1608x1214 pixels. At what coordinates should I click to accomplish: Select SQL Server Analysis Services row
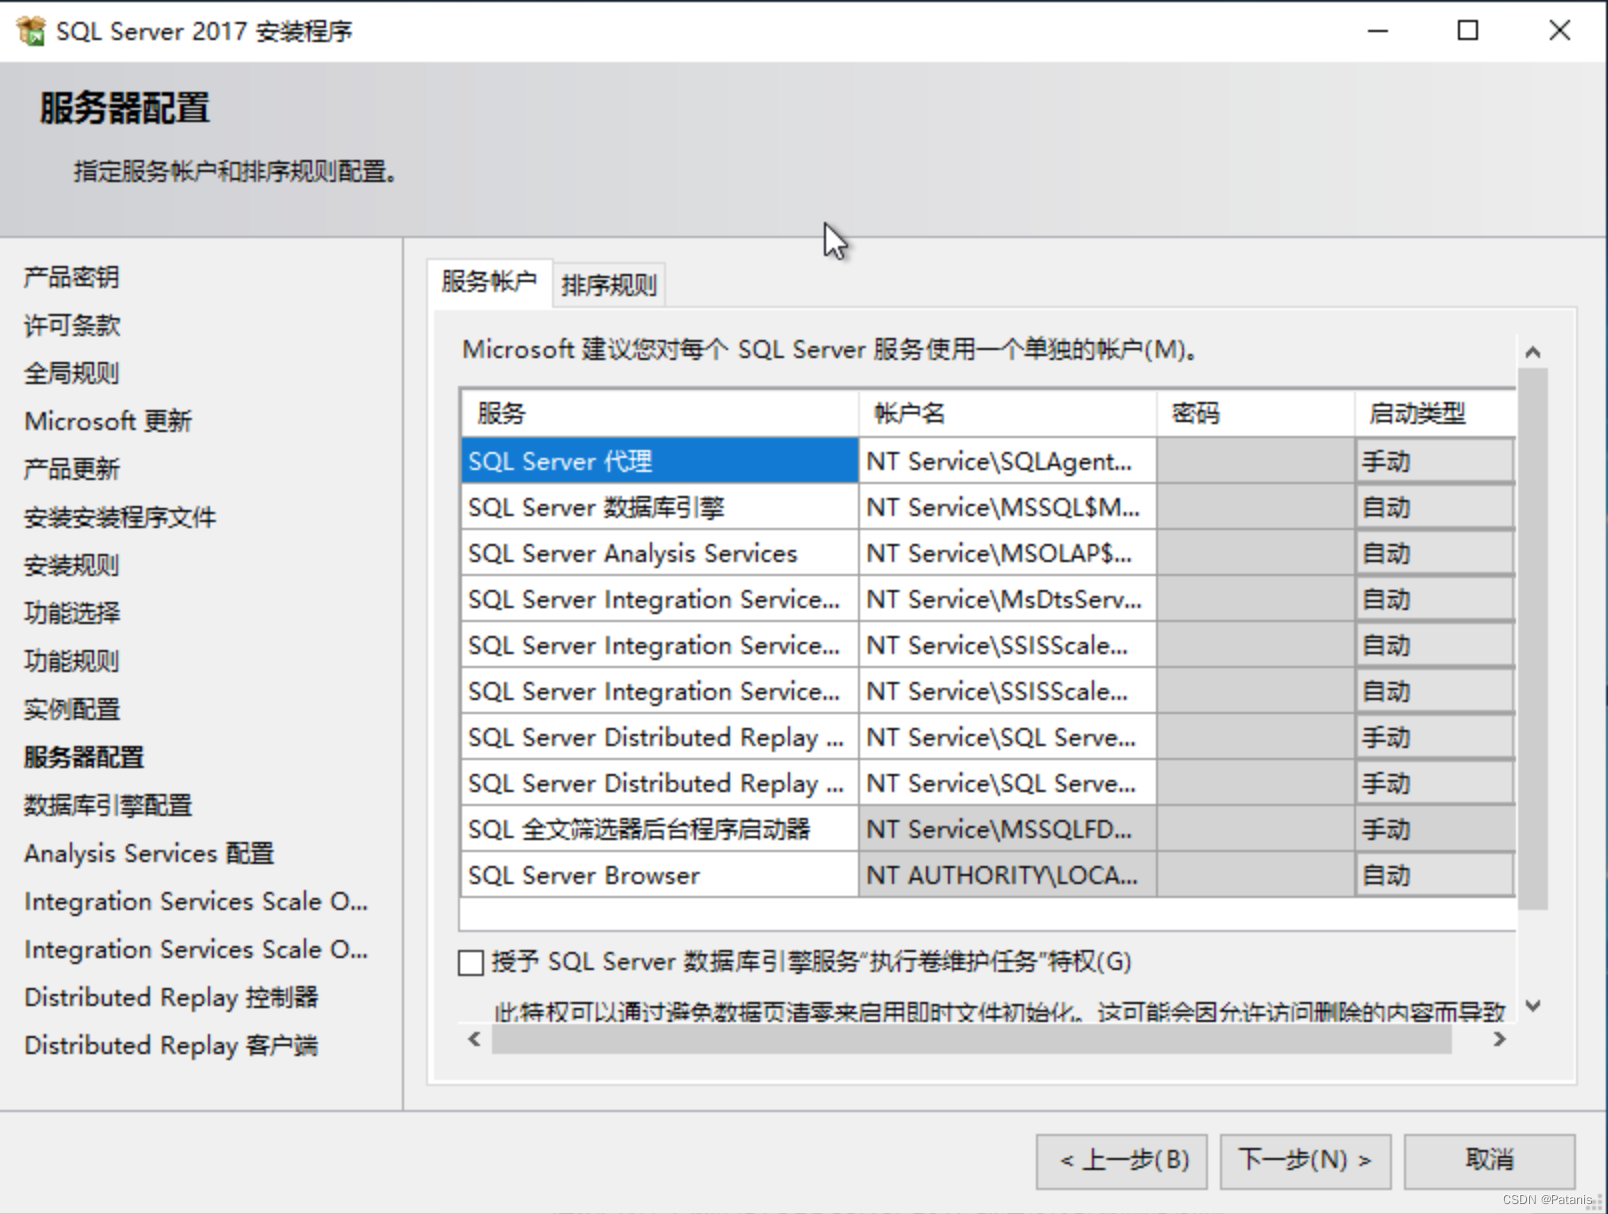pyautogui.click(x=660, y=553)
